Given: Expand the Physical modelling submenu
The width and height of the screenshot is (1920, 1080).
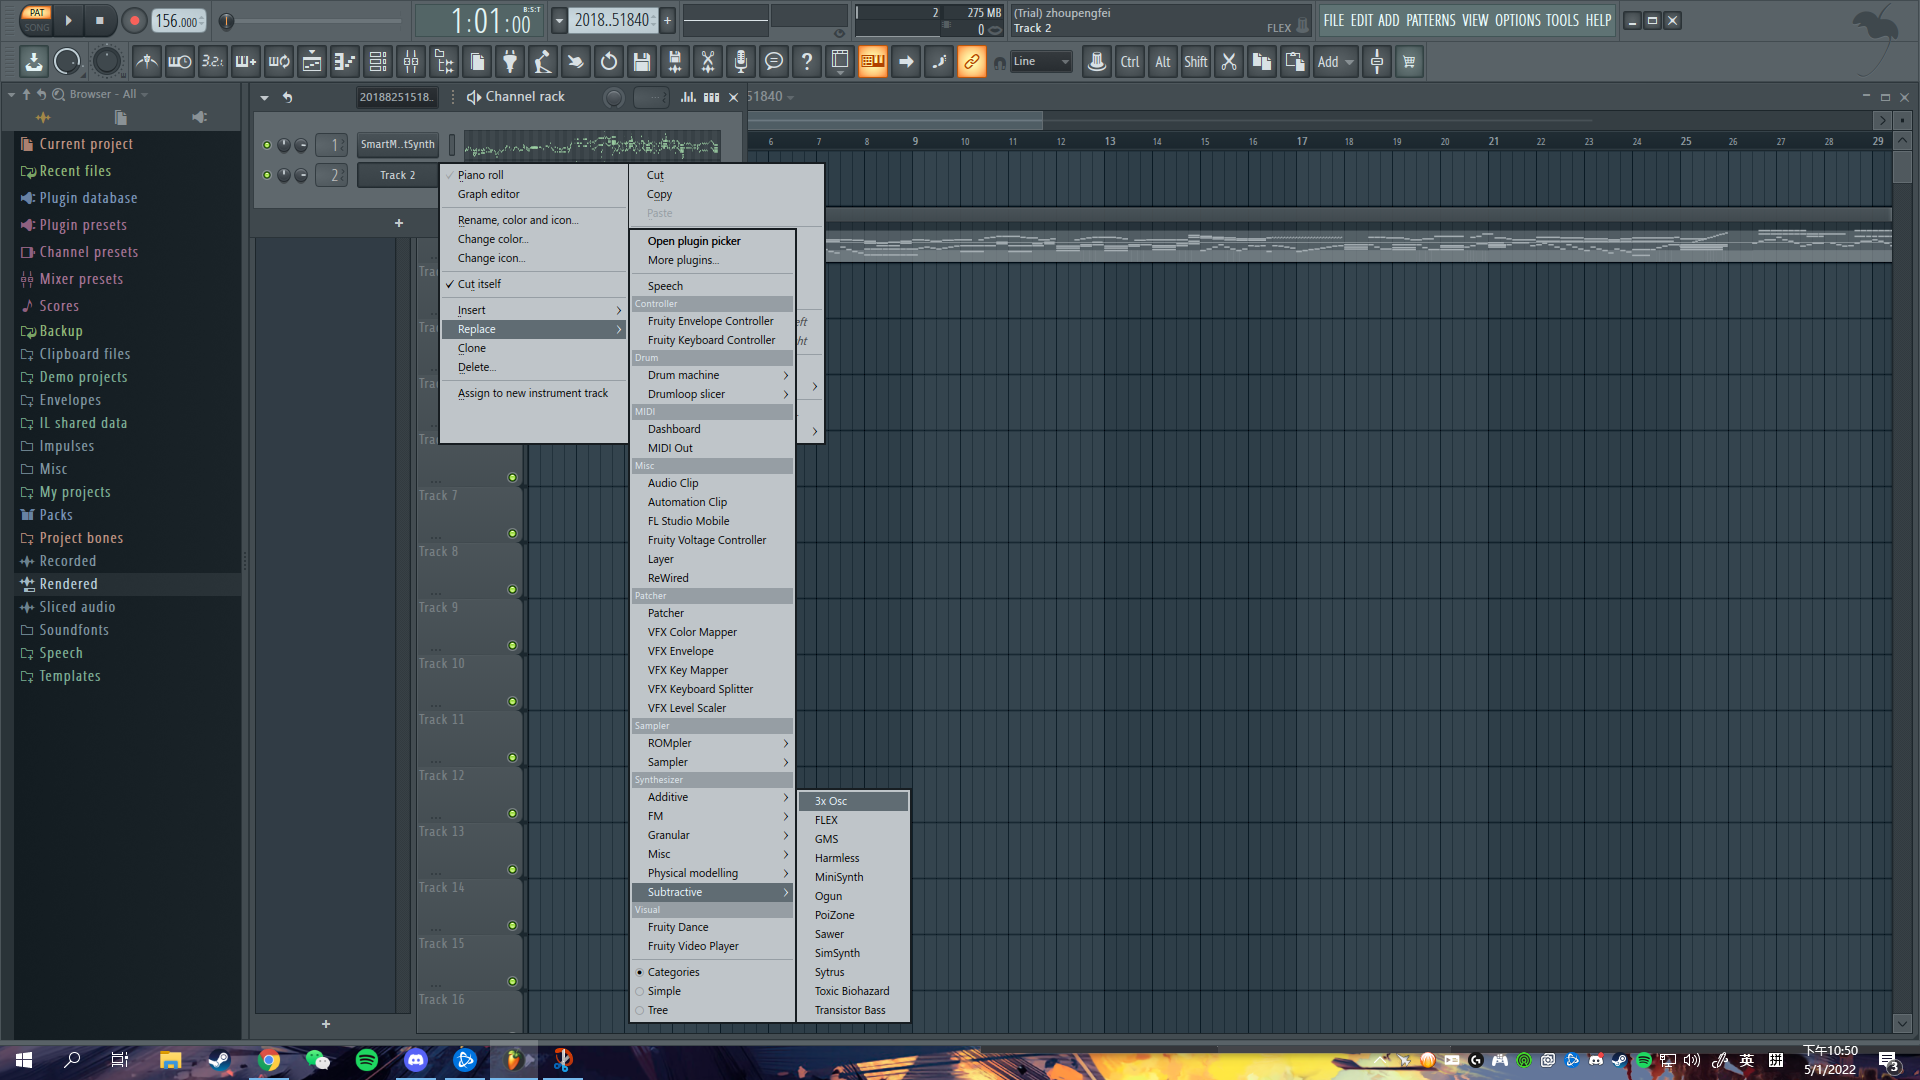Looking at the screenshot, I should pos(712,873).
